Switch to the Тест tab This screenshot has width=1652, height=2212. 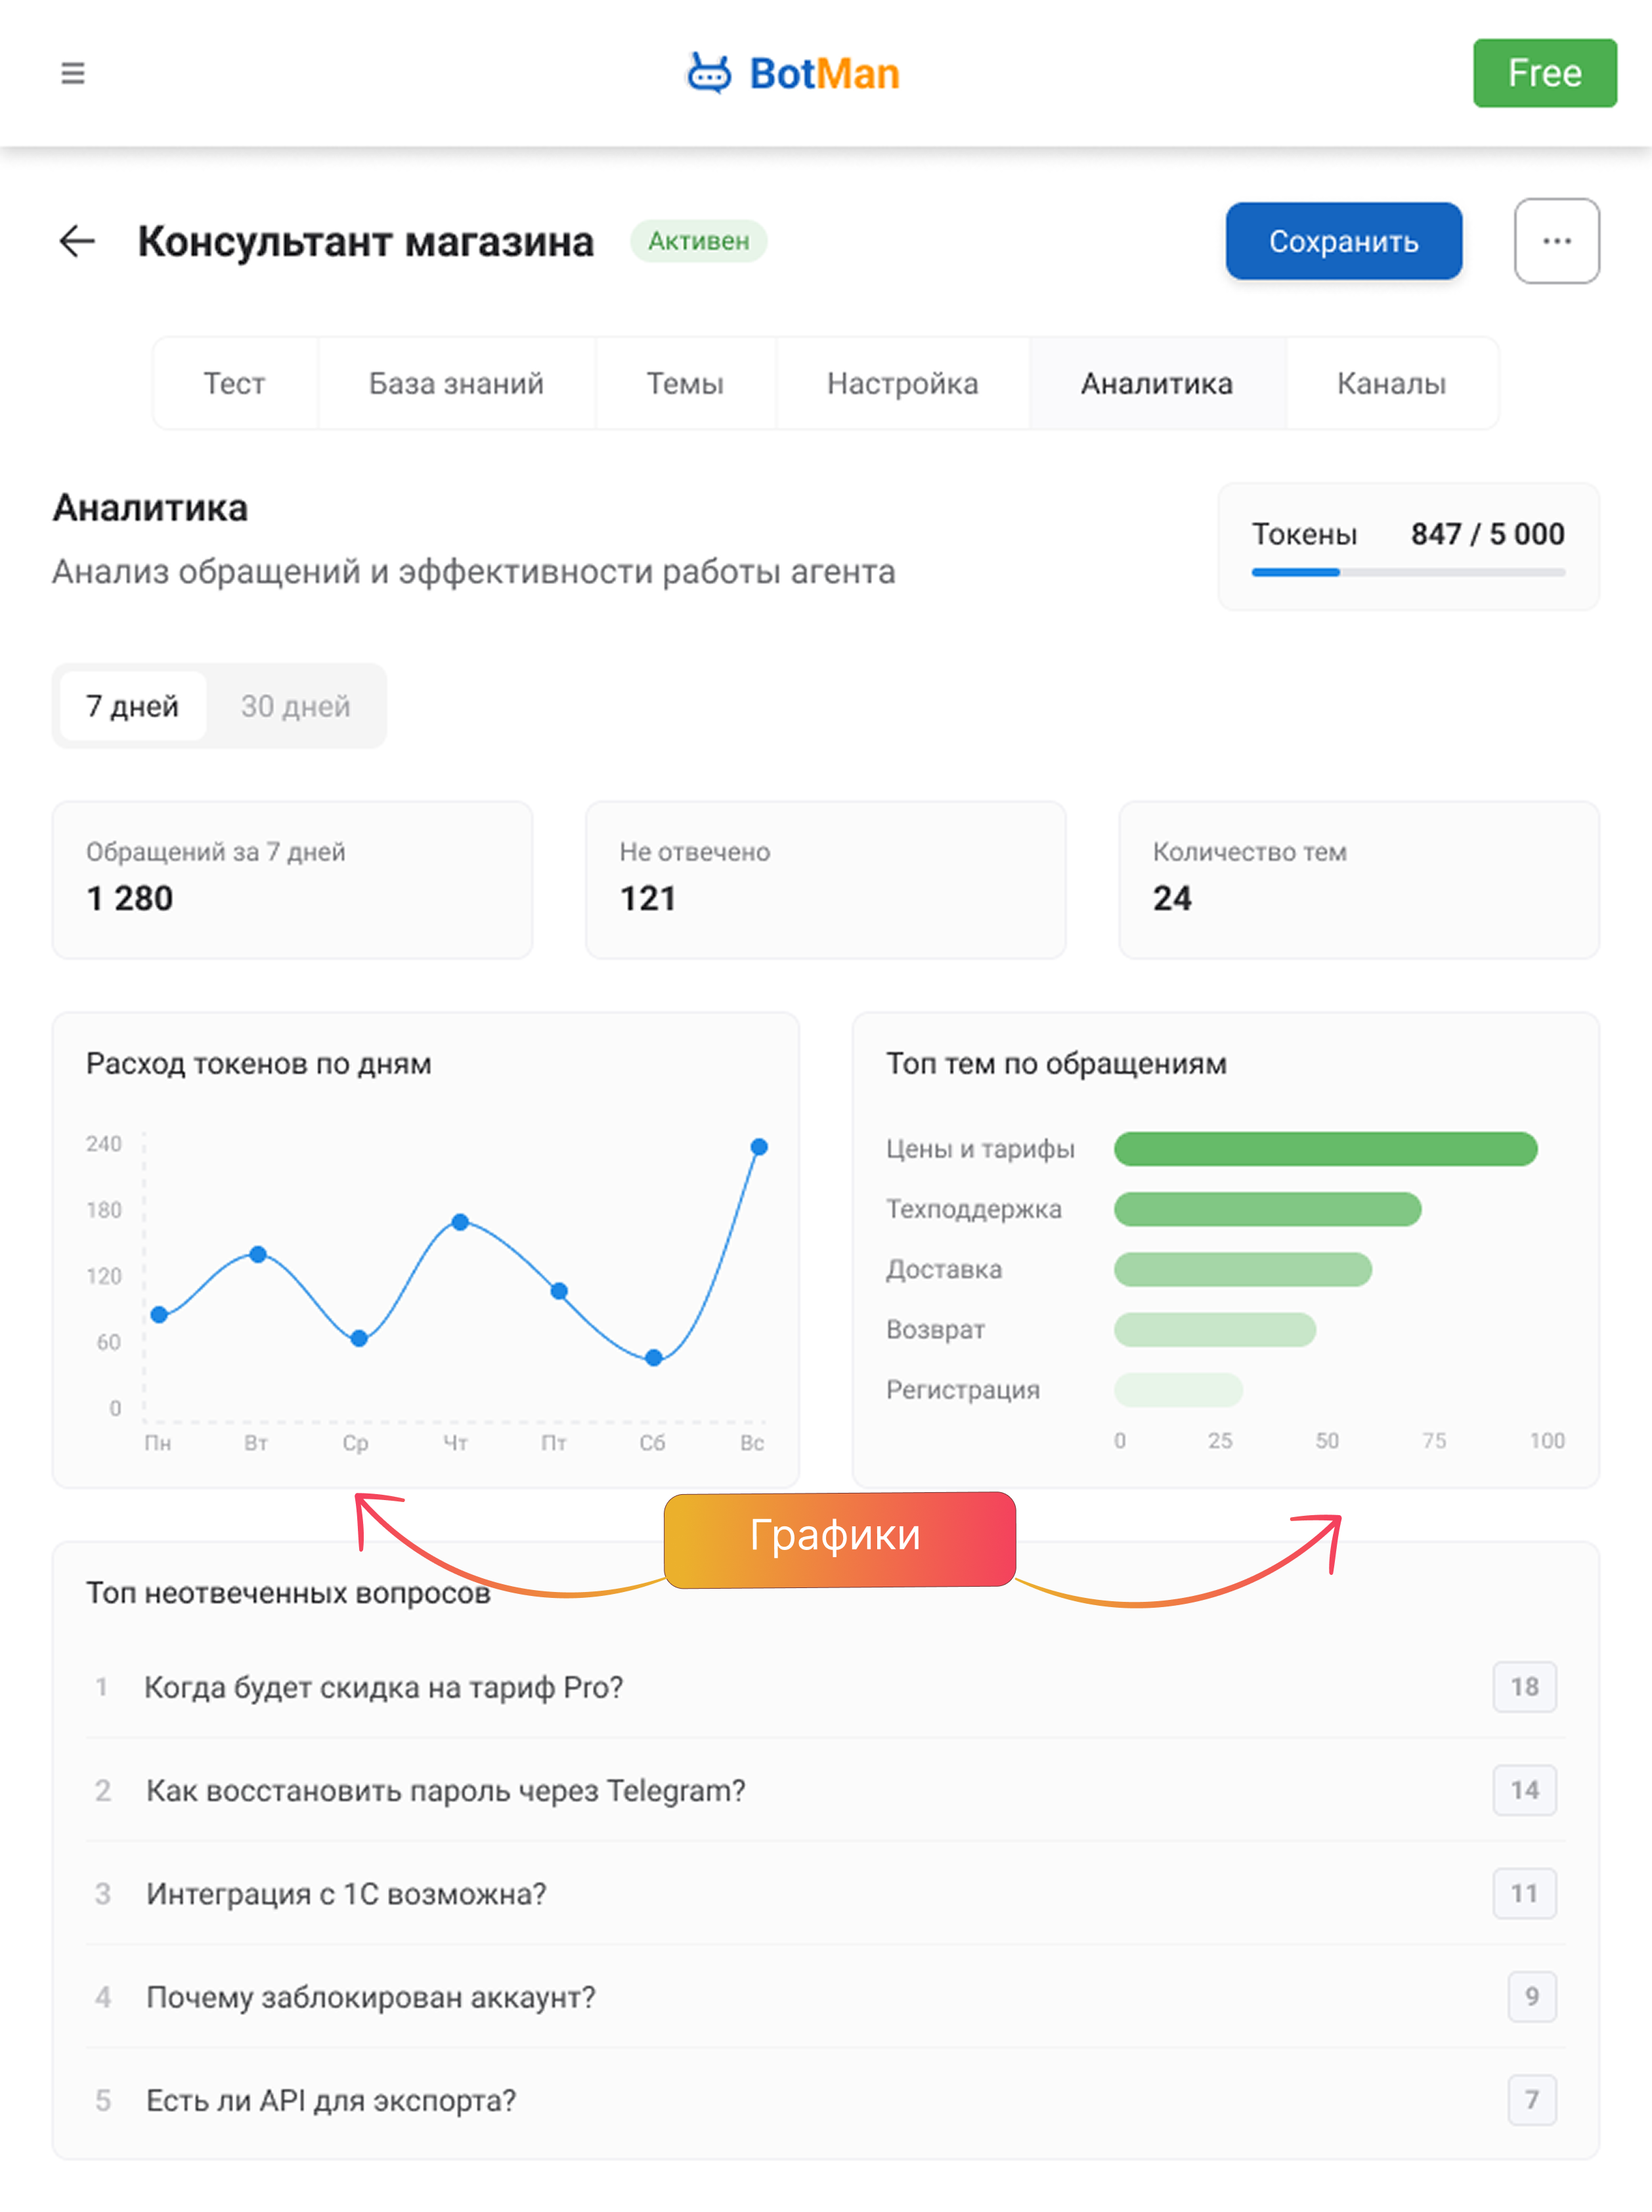[235, 383]
